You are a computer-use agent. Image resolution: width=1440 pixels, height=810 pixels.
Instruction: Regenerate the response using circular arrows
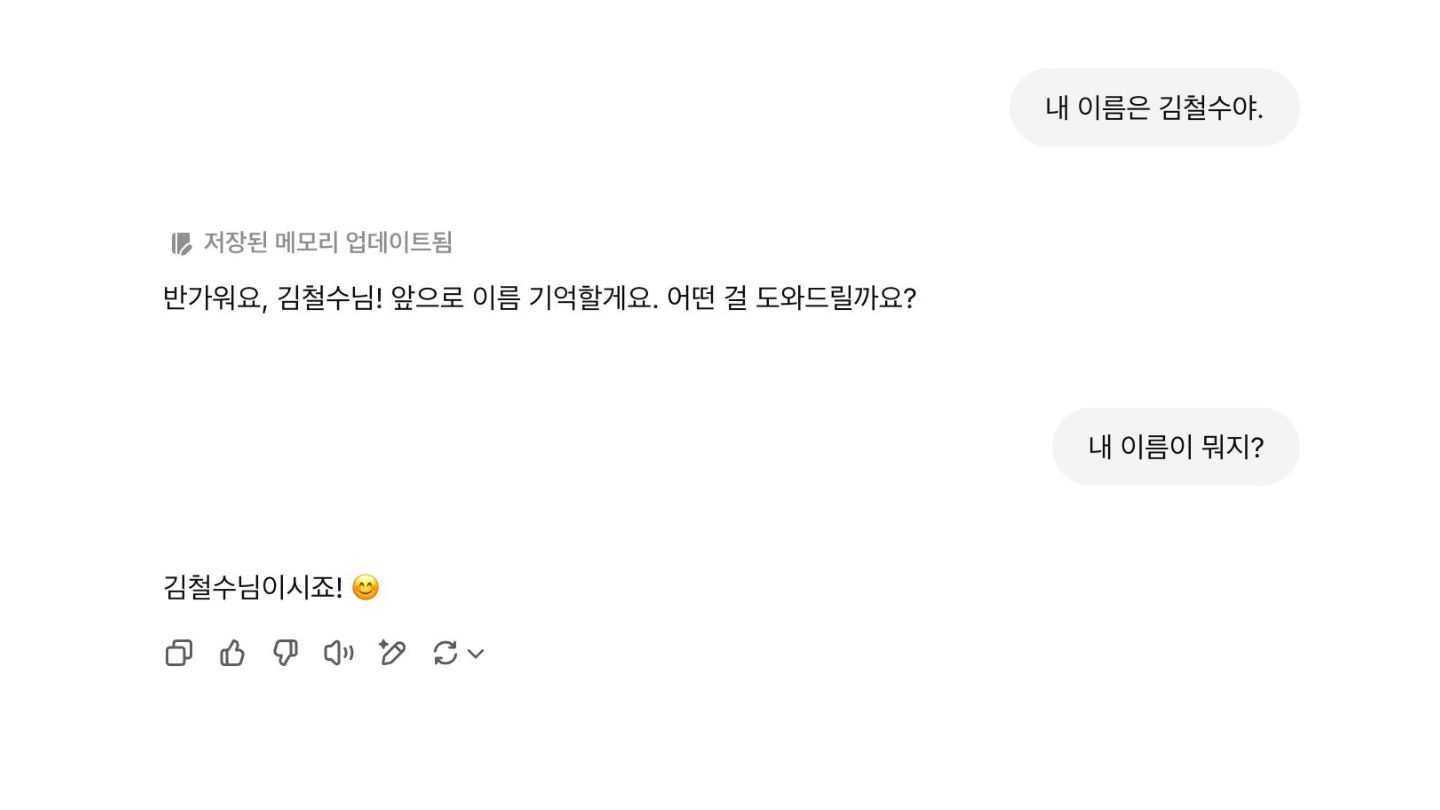pos(445,653)
